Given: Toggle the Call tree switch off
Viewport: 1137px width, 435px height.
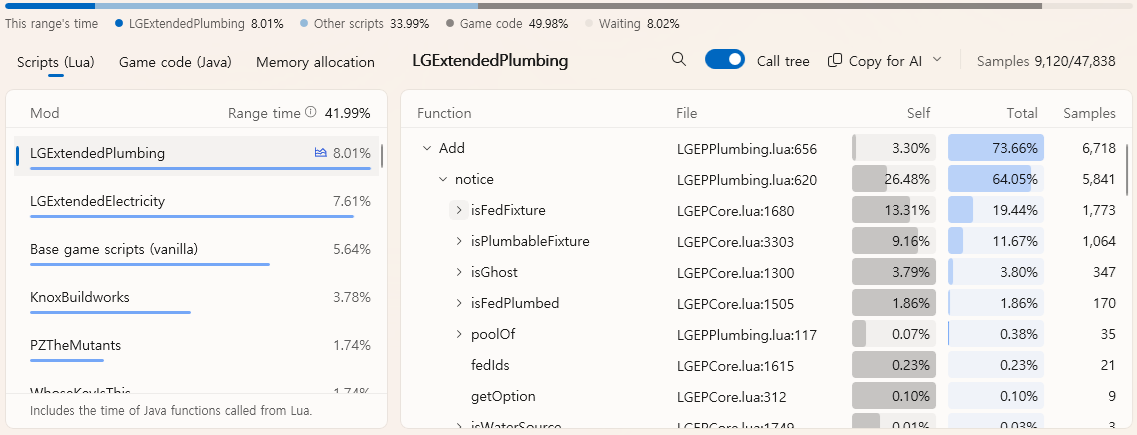Looking at the screenshot, I should point(725,59).
